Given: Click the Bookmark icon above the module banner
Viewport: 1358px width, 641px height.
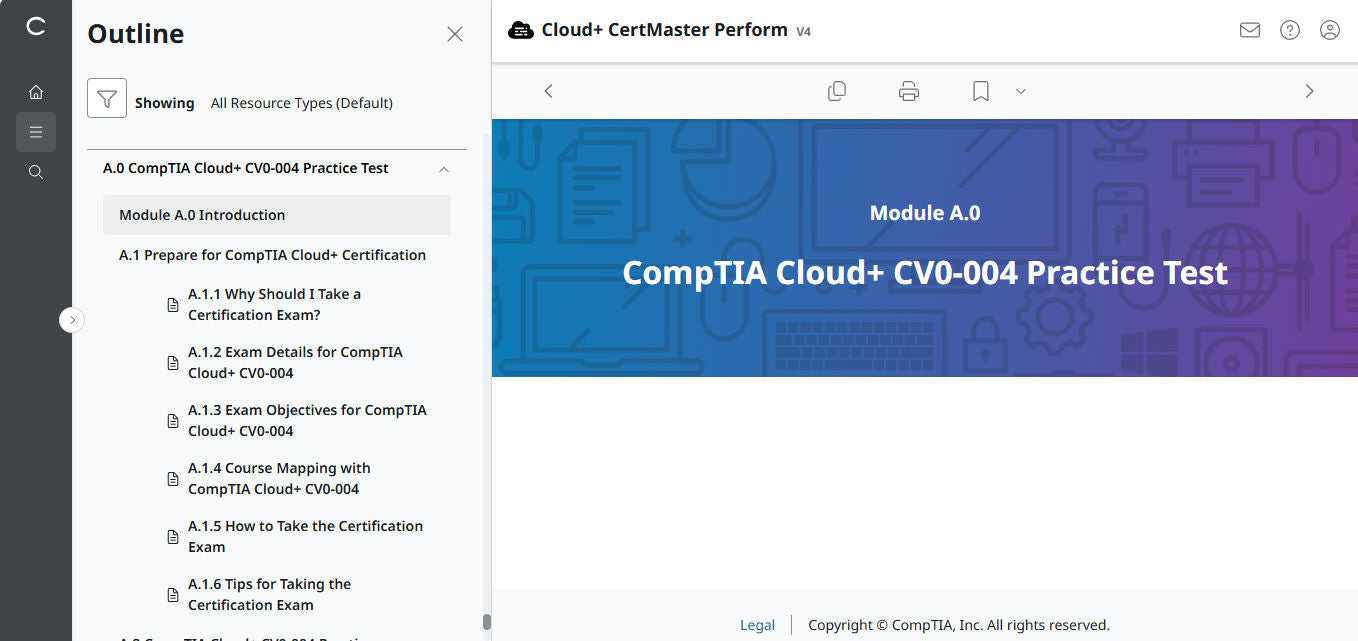Looking at the screenshot, I should point(980,90).
